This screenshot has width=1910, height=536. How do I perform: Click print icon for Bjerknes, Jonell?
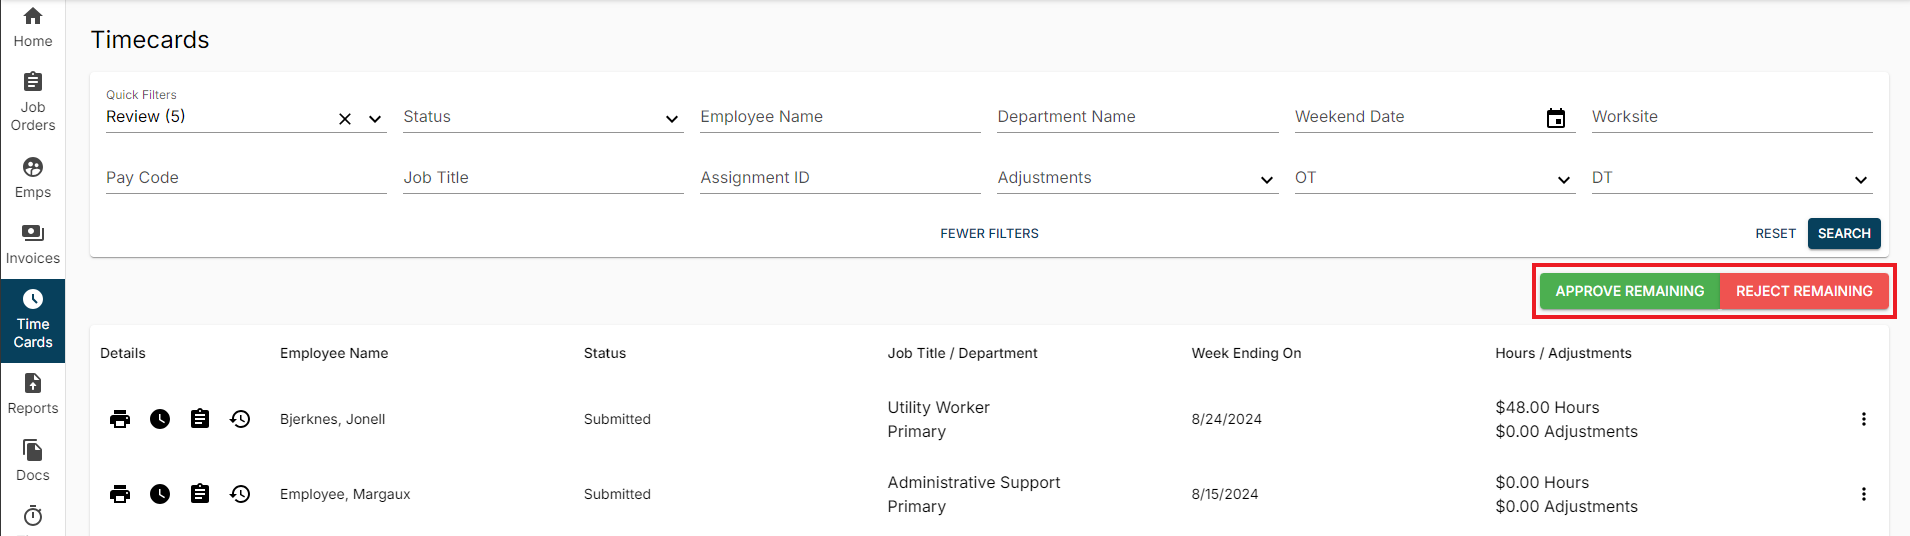(x=120, y=419)
